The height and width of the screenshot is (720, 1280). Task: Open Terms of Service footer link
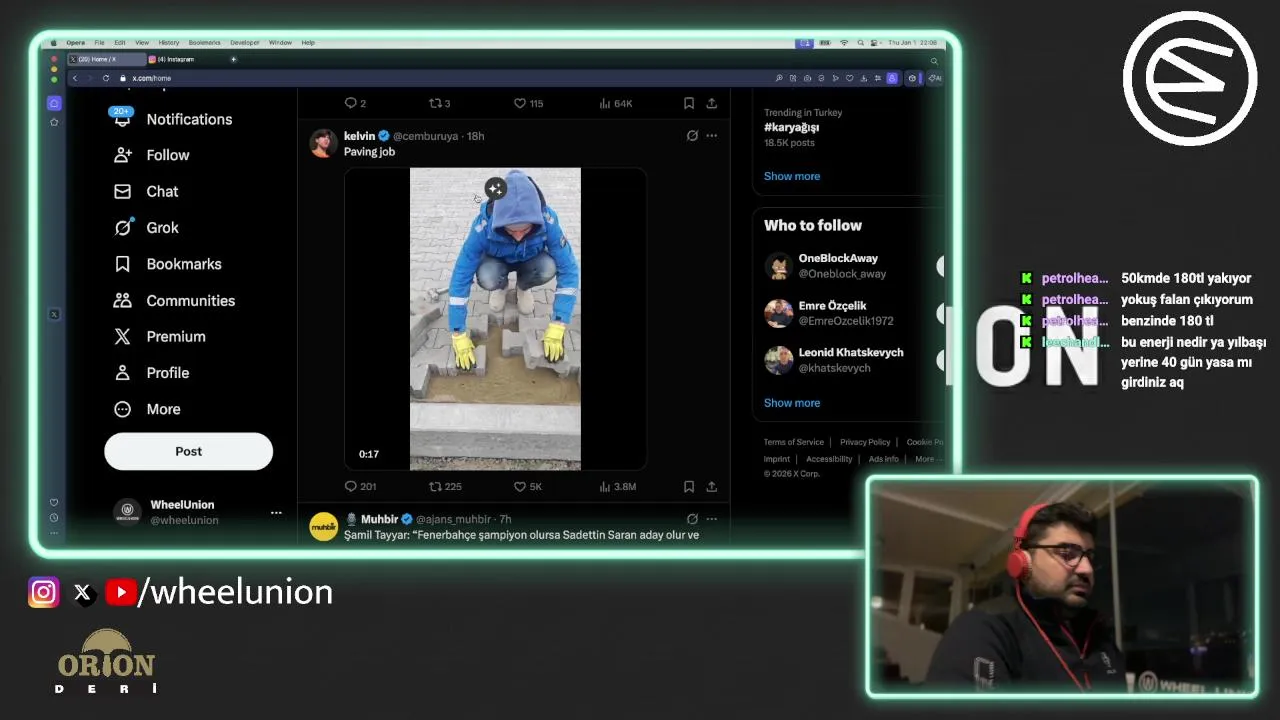[x=794, y=442]
